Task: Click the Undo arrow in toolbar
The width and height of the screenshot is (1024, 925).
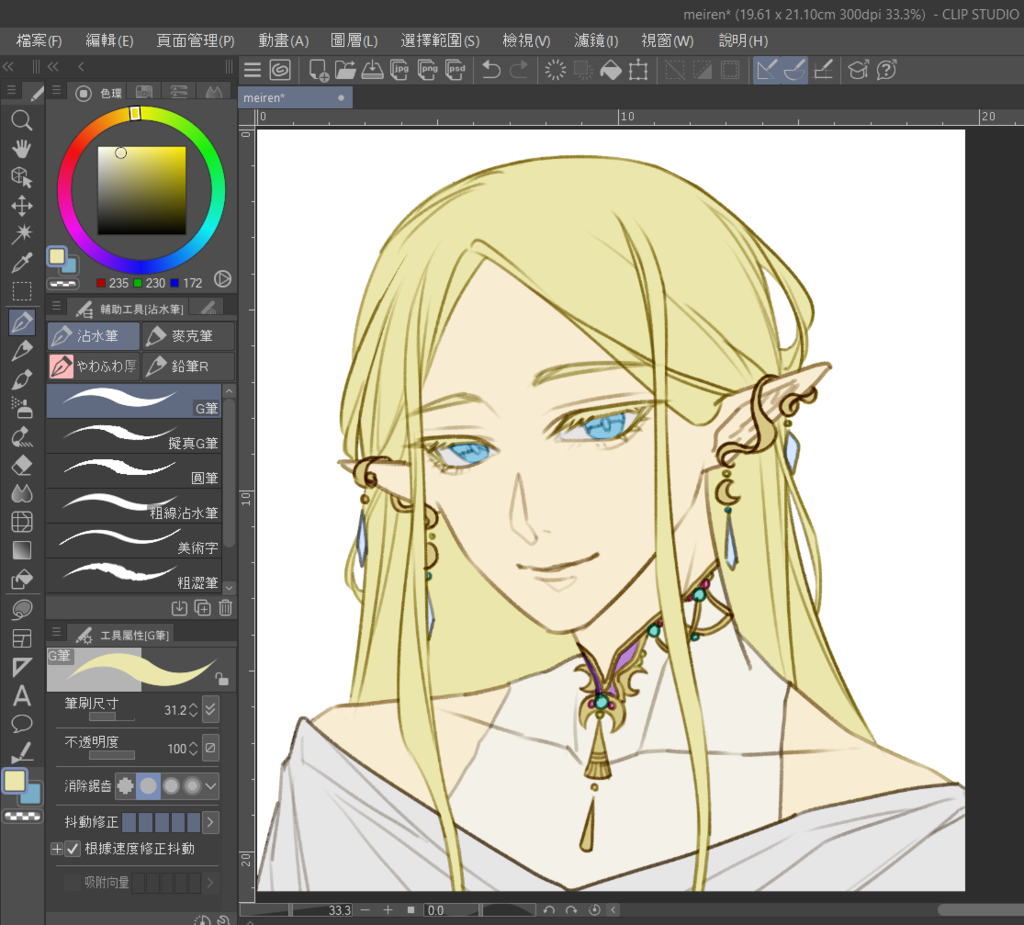Action: (x=490, y=70)
